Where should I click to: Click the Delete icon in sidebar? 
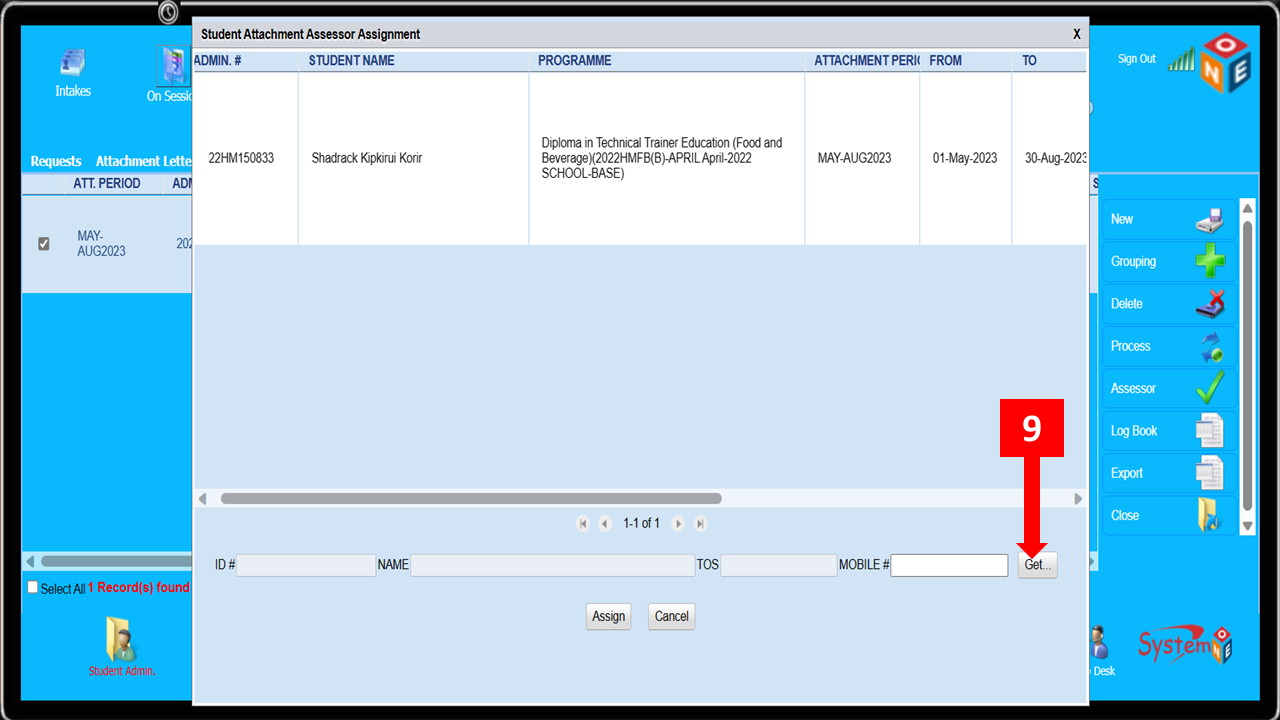point(1209,304)
